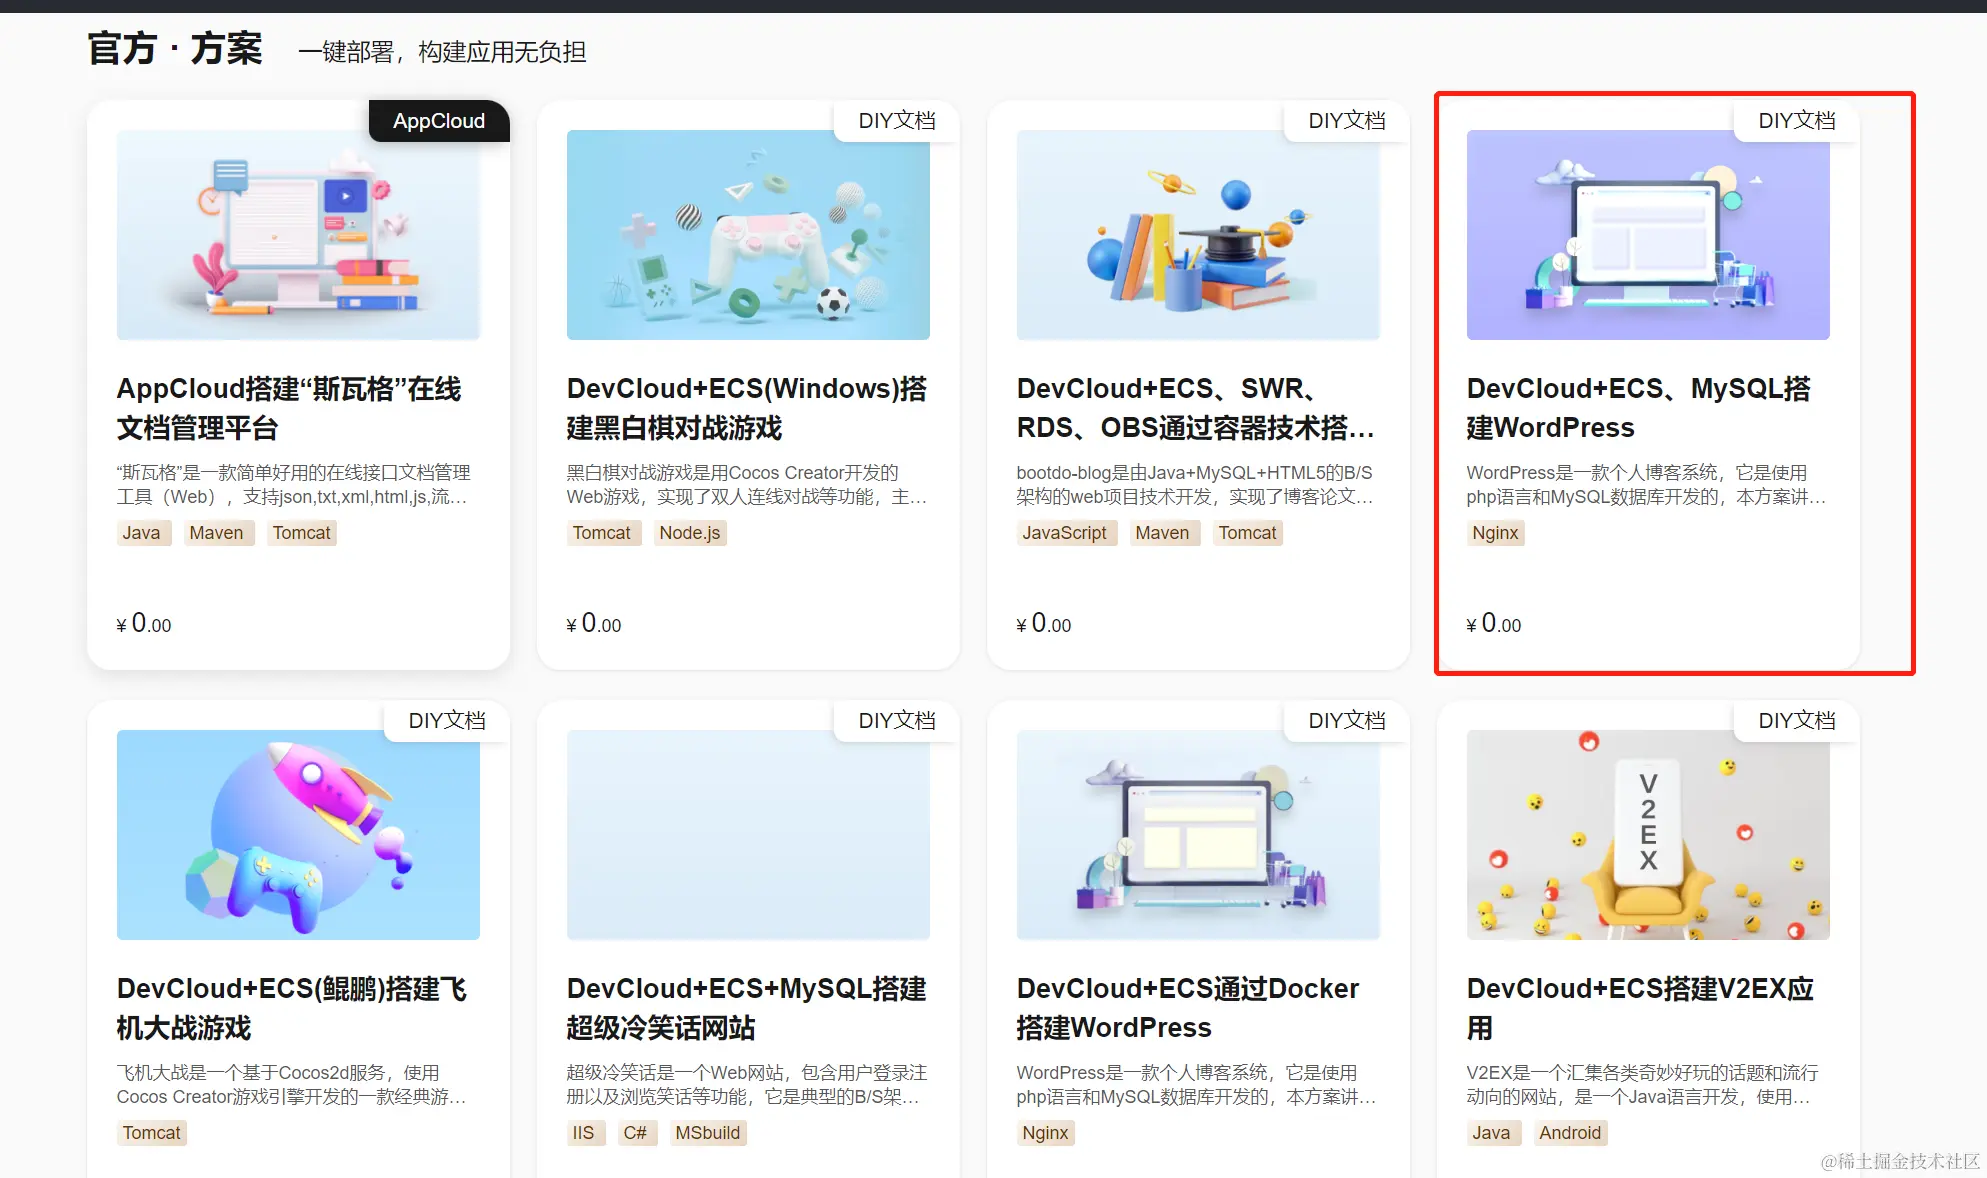Image resolution: width=1987 pixels, height=1178 pixels.
Task: Open the AppCloud 斯瓦格 document platform thumbnail
Action: [x=298, y=235]
